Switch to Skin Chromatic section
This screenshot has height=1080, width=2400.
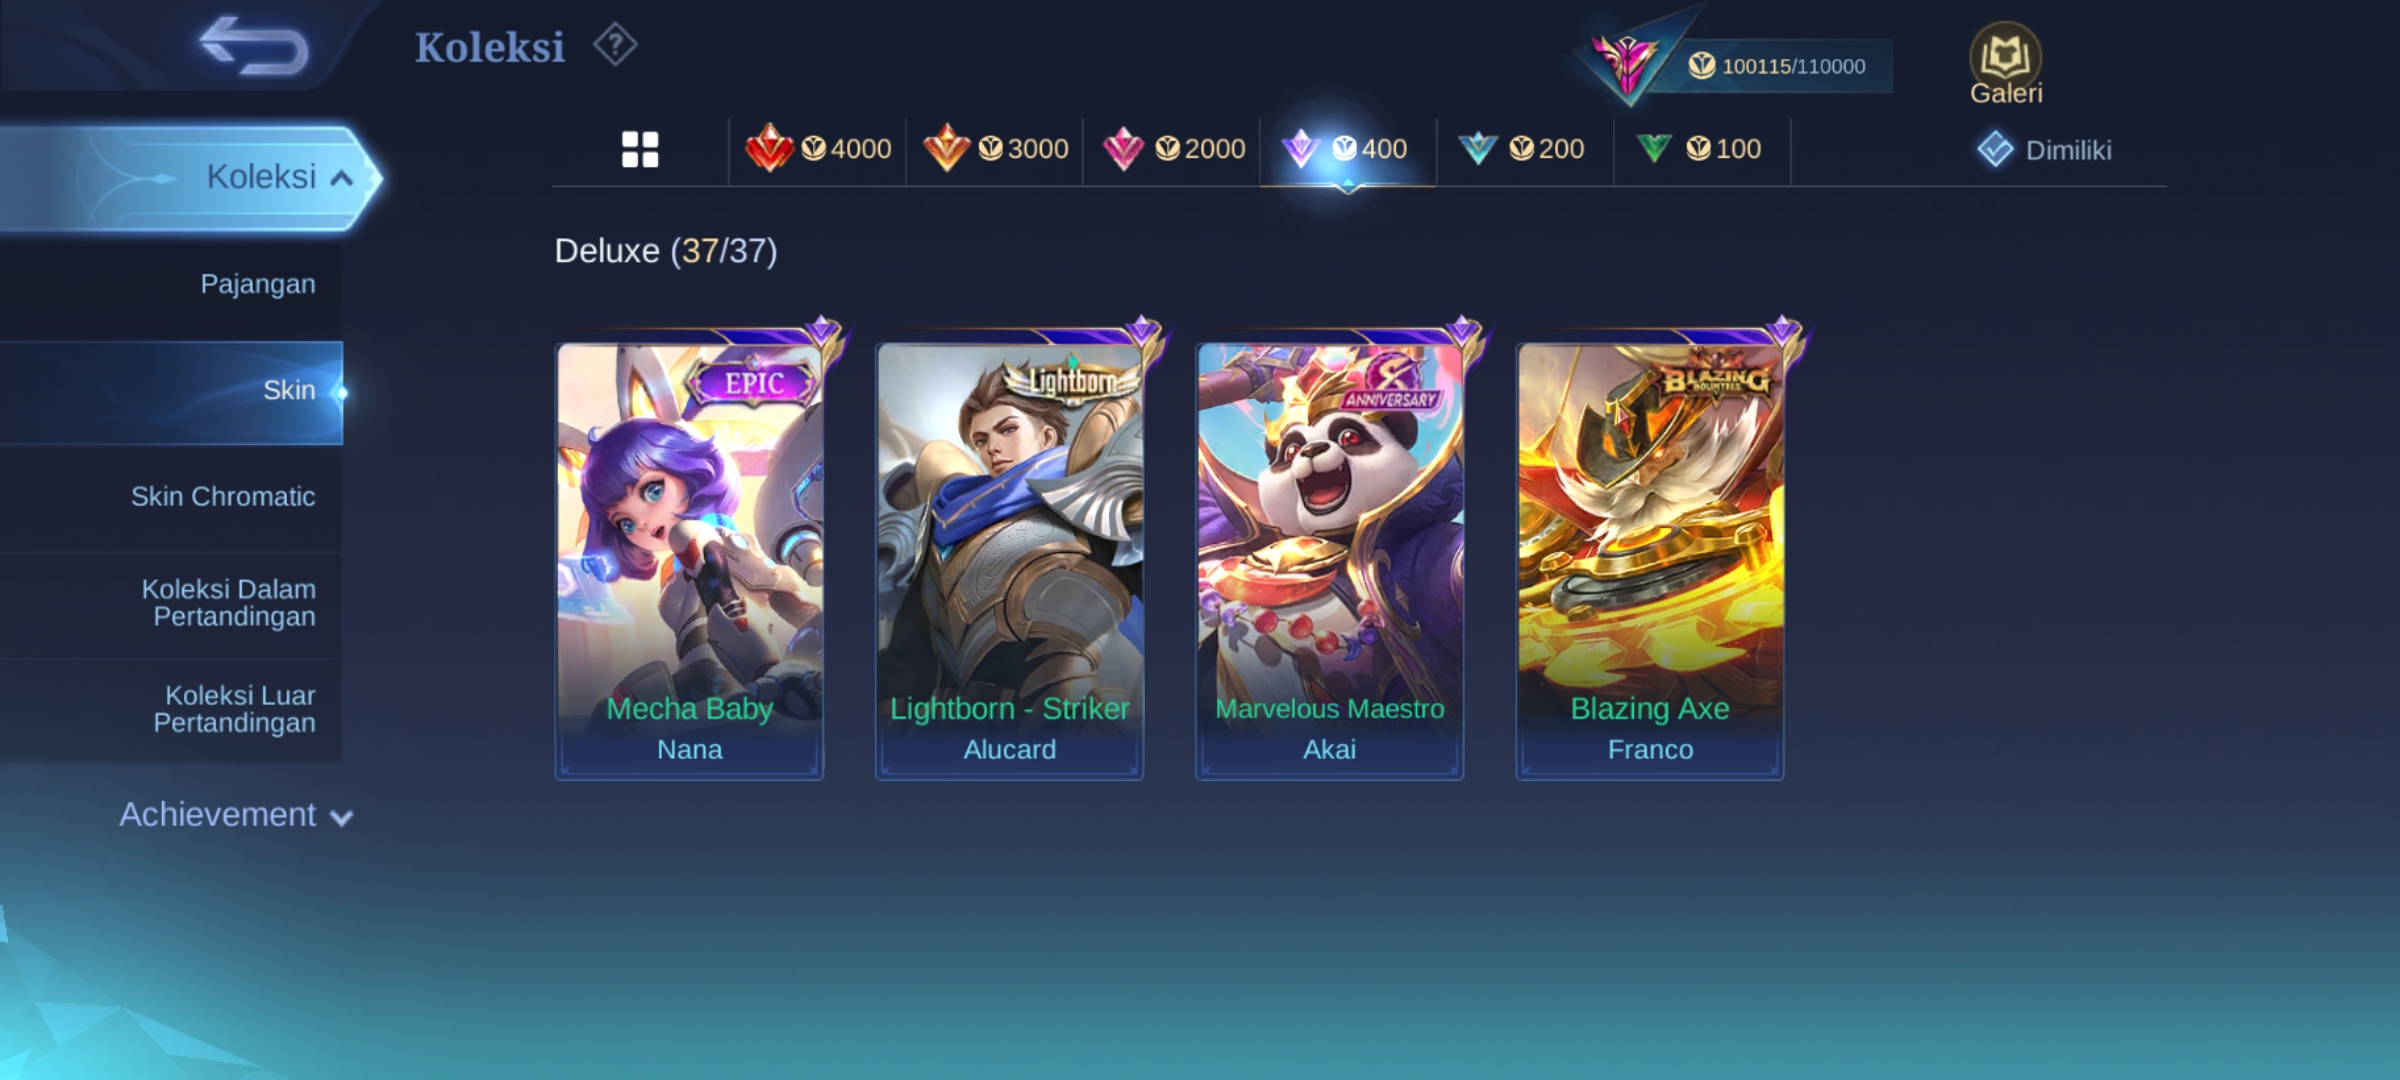(171, 497)
